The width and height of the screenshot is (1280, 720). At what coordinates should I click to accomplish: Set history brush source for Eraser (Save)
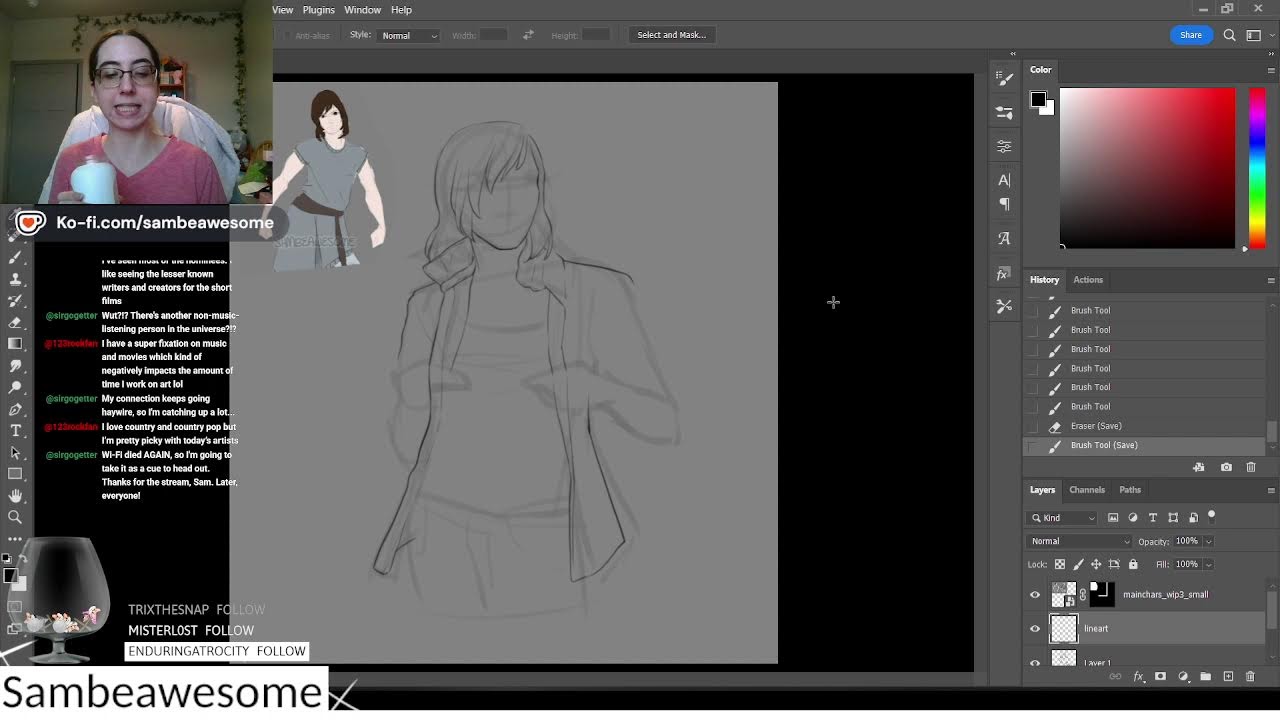pyautogui.click(x=1032, y=426)
